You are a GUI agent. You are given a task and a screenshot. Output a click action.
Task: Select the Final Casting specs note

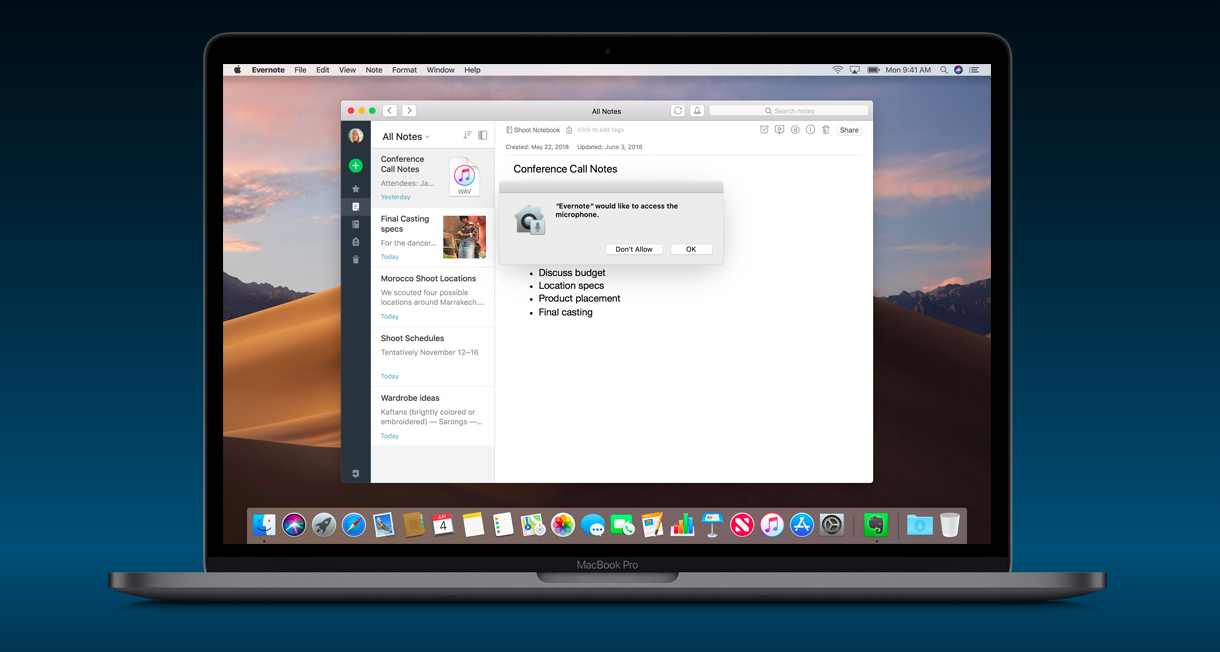pos(433,237)
